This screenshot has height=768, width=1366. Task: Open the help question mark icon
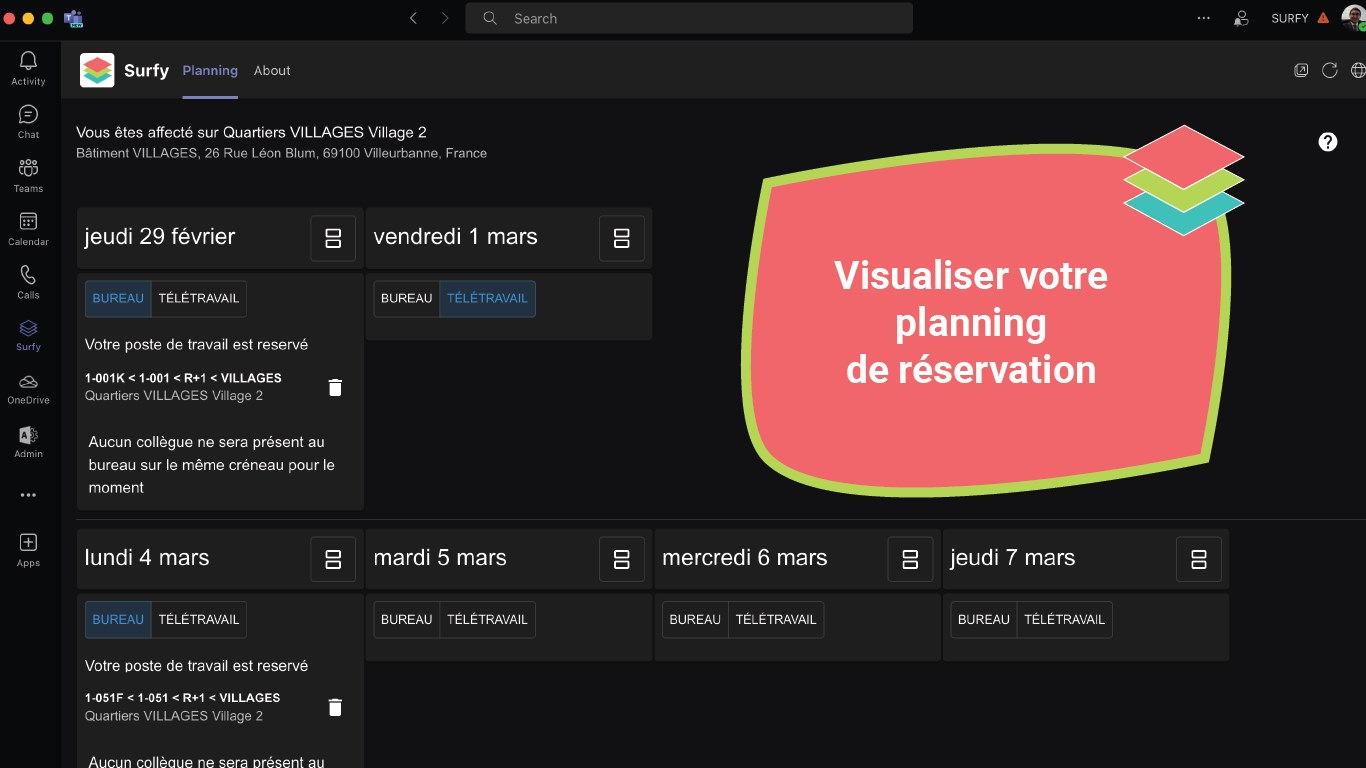coord(1328,142)
